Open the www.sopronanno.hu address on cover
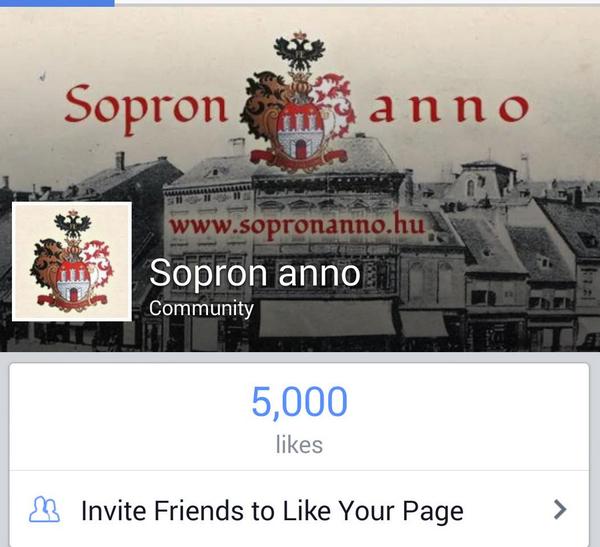Image resolution: width=600 pixels, height=547 pixels. 297,225
